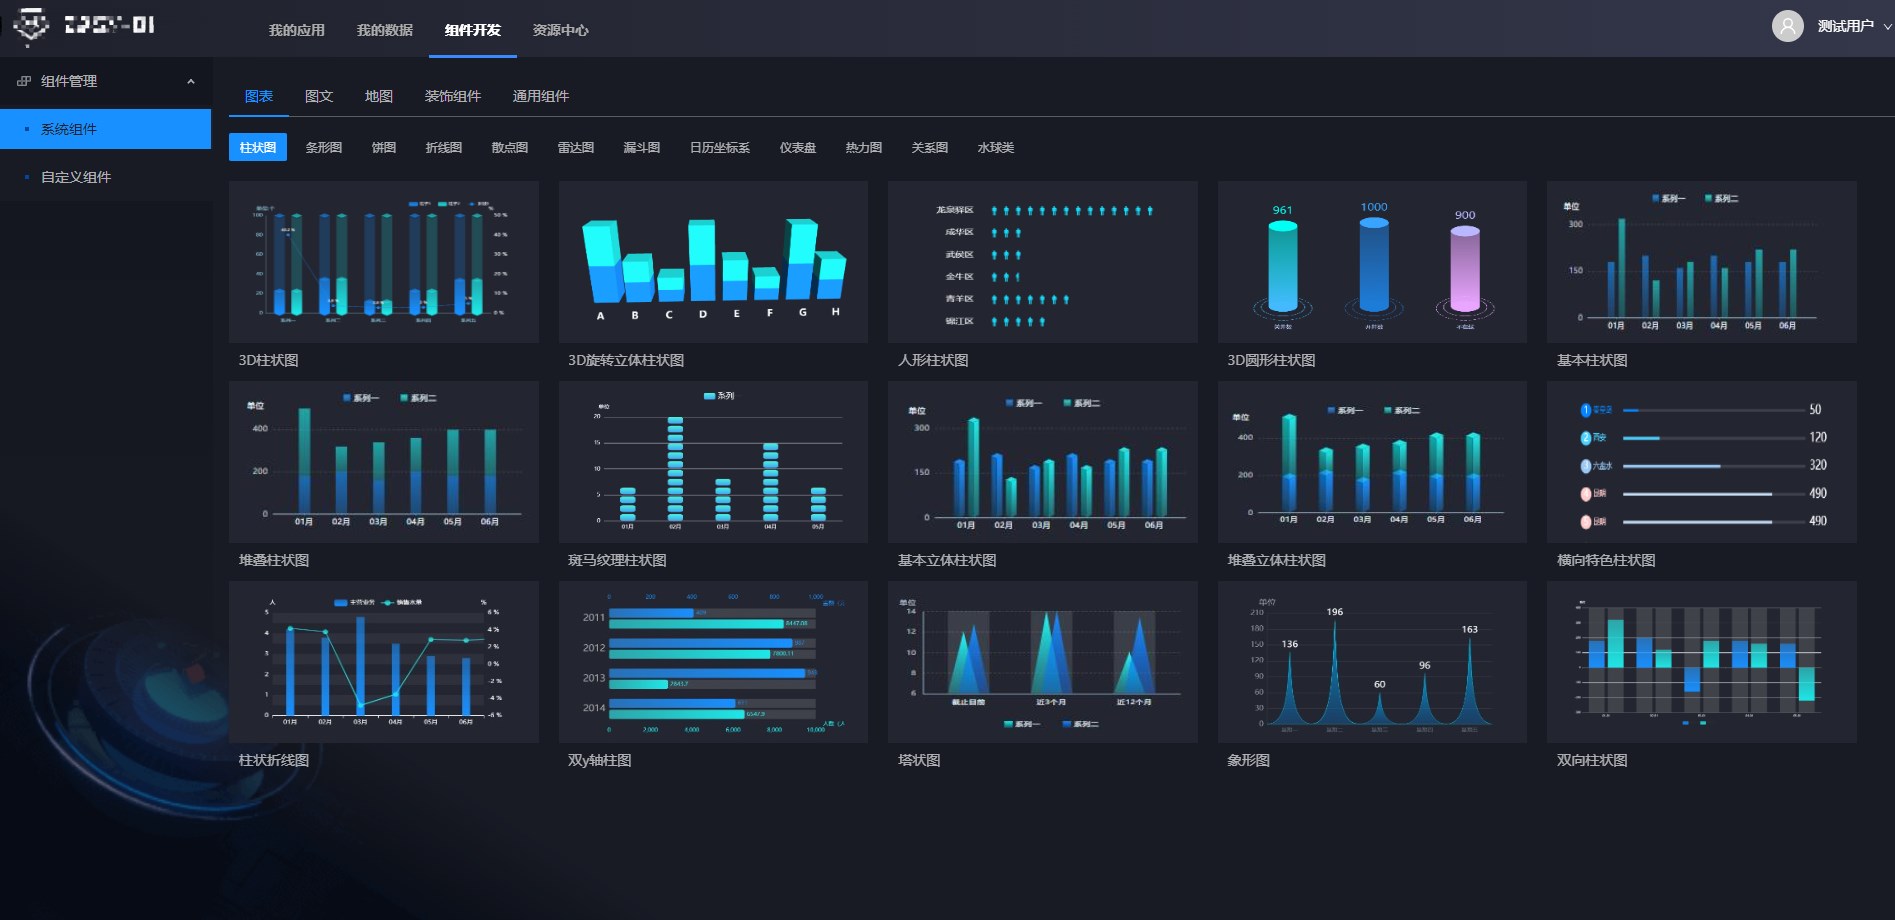Click the 塔状图 caption text
The image size is (1895, 920).
[x=919, y=760]
